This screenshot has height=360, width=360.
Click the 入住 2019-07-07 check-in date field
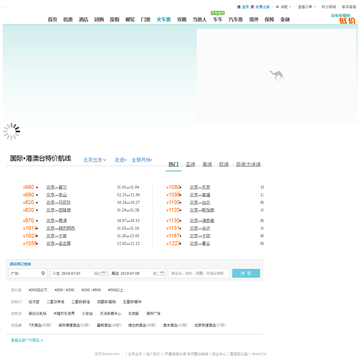tap(78, 273)
